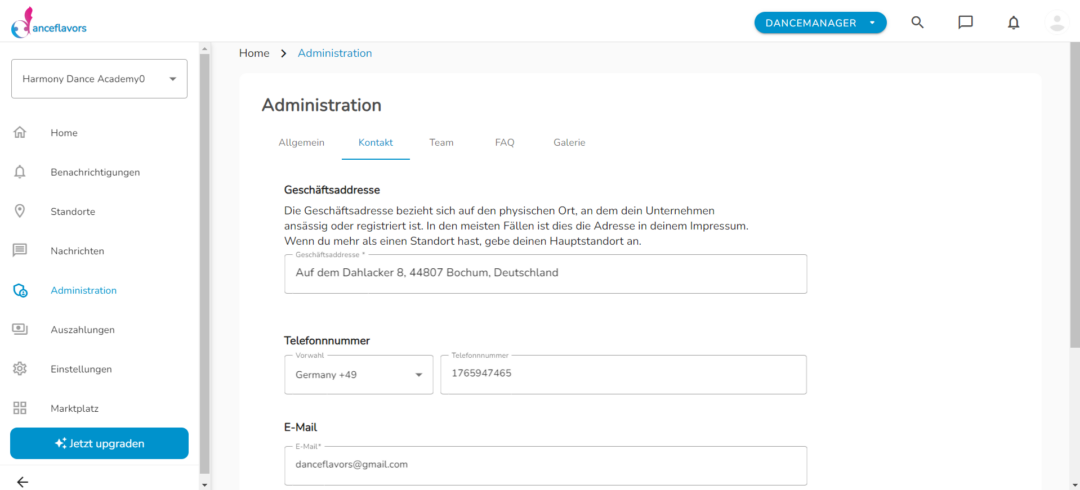
Task: Switch to the Team tab
Action: coord(442,143)
